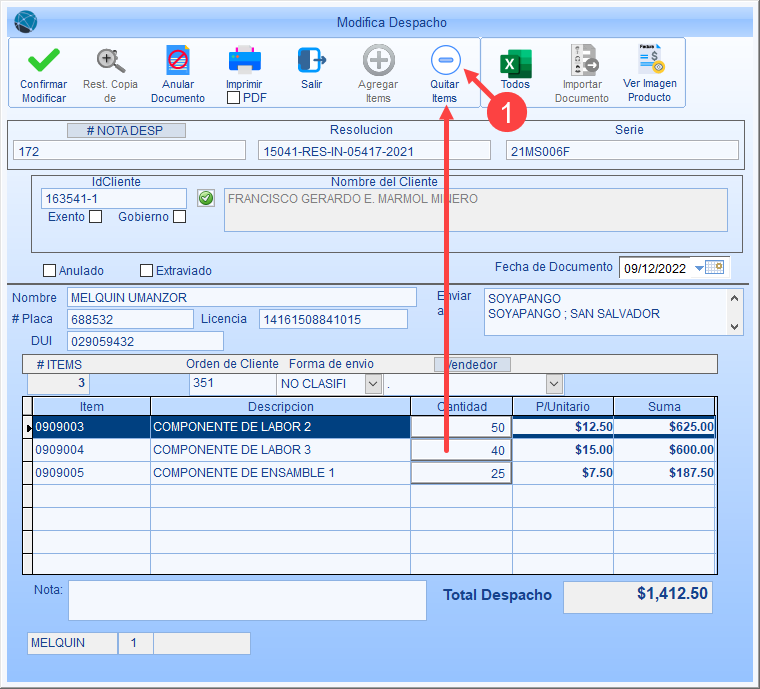Click the green client validation check icon
This screenshot has height=689, width=760.
206,198
